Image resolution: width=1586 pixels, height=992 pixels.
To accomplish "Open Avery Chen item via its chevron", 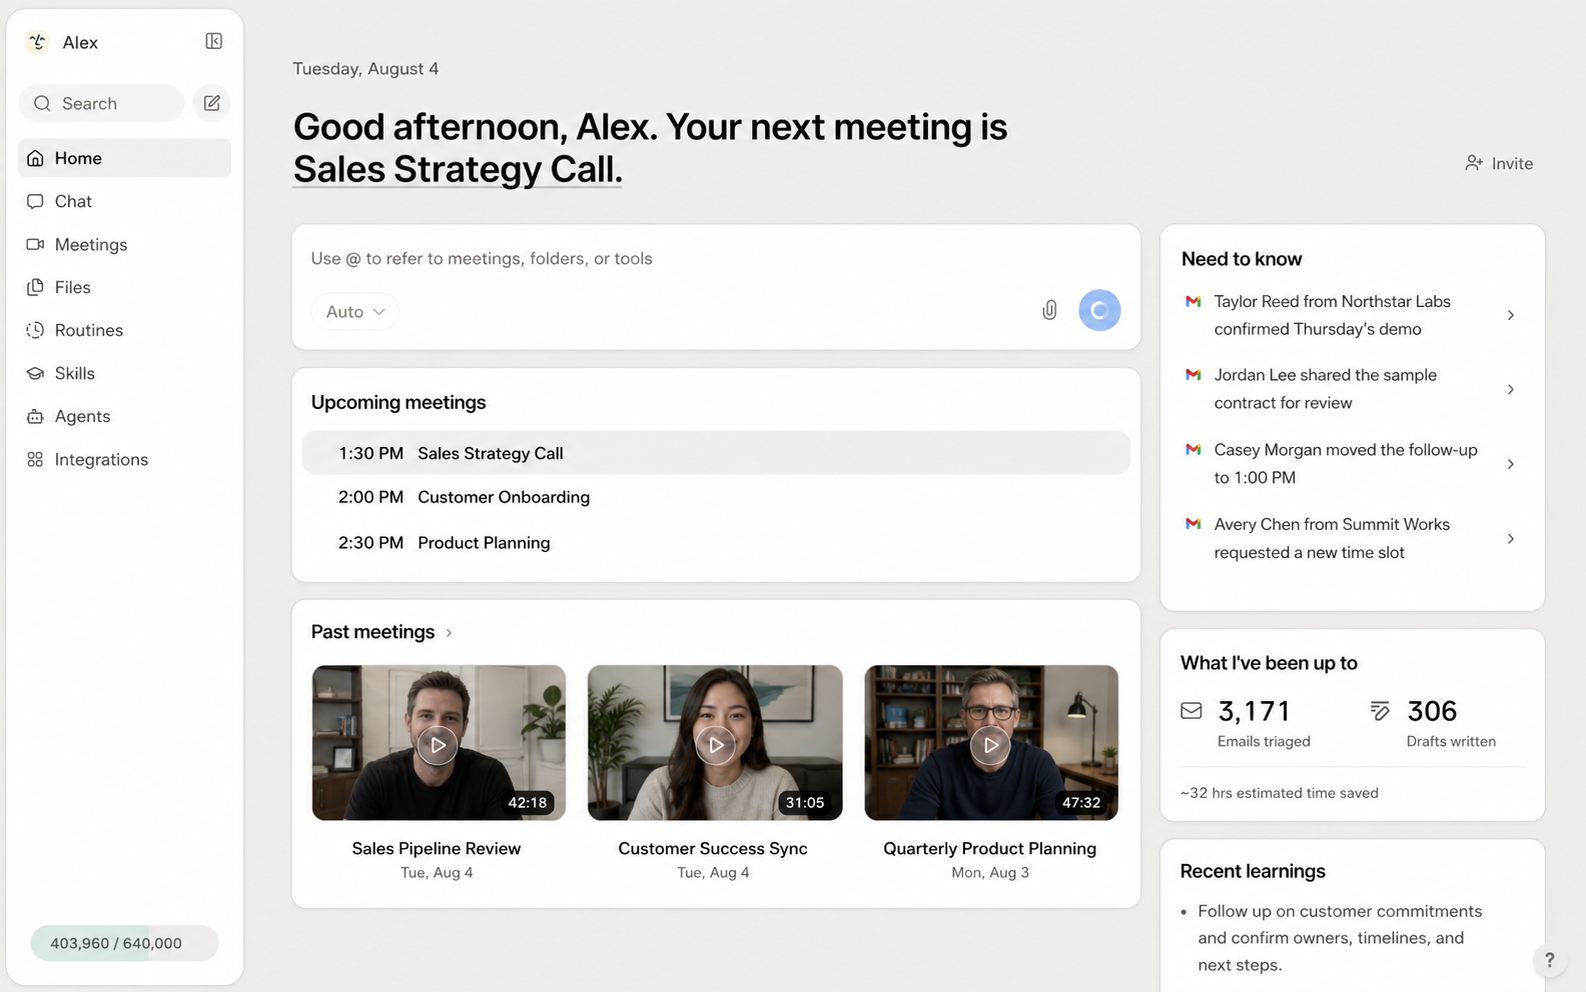I will [x=1510, y=539].
